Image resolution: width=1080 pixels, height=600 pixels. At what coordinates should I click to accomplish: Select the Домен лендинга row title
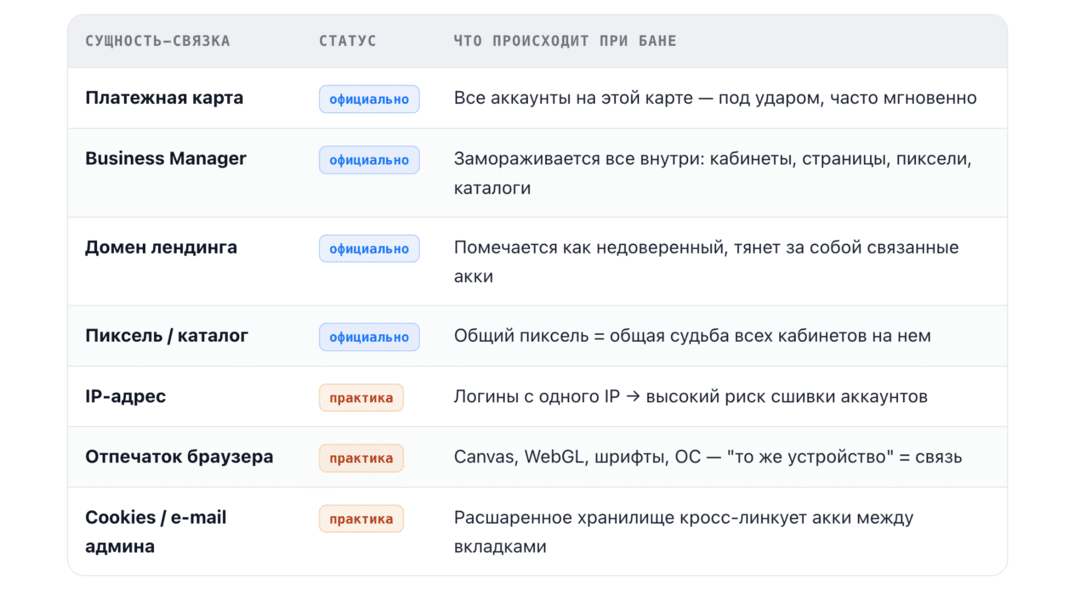pyautogui.click(x=161, y=247)
